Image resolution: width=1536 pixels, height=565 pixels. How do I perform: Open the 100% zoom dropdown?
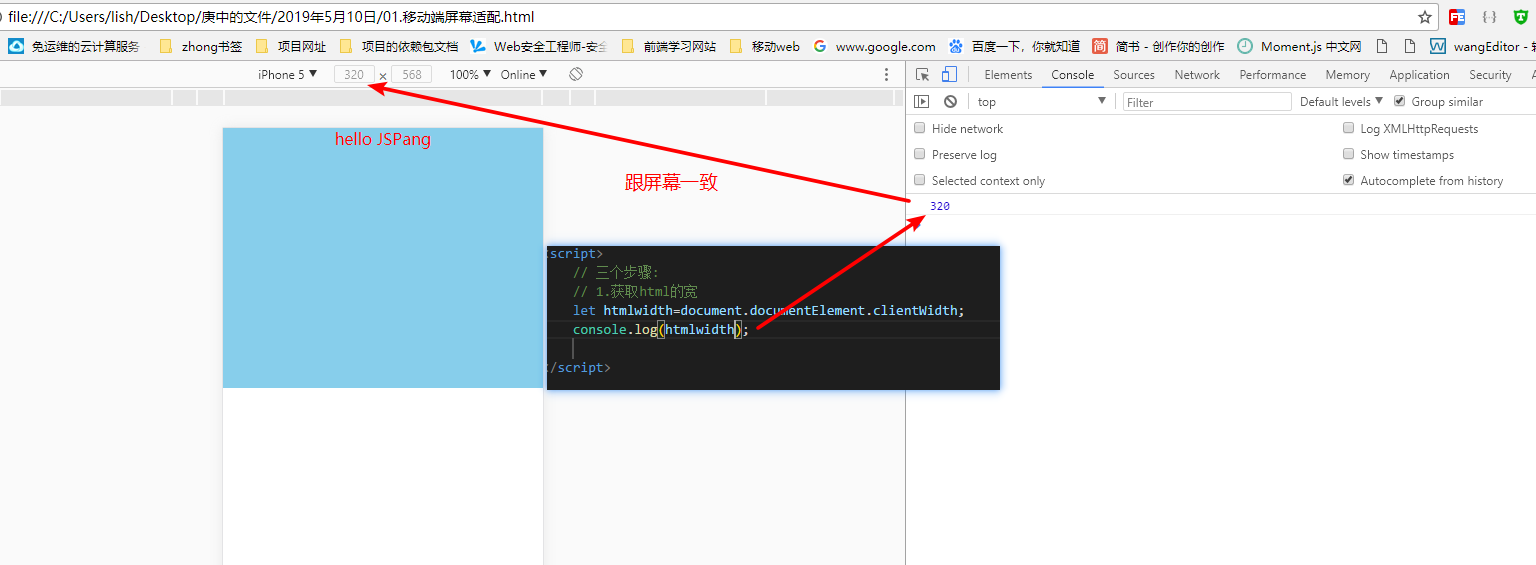[x=470, y=75]
